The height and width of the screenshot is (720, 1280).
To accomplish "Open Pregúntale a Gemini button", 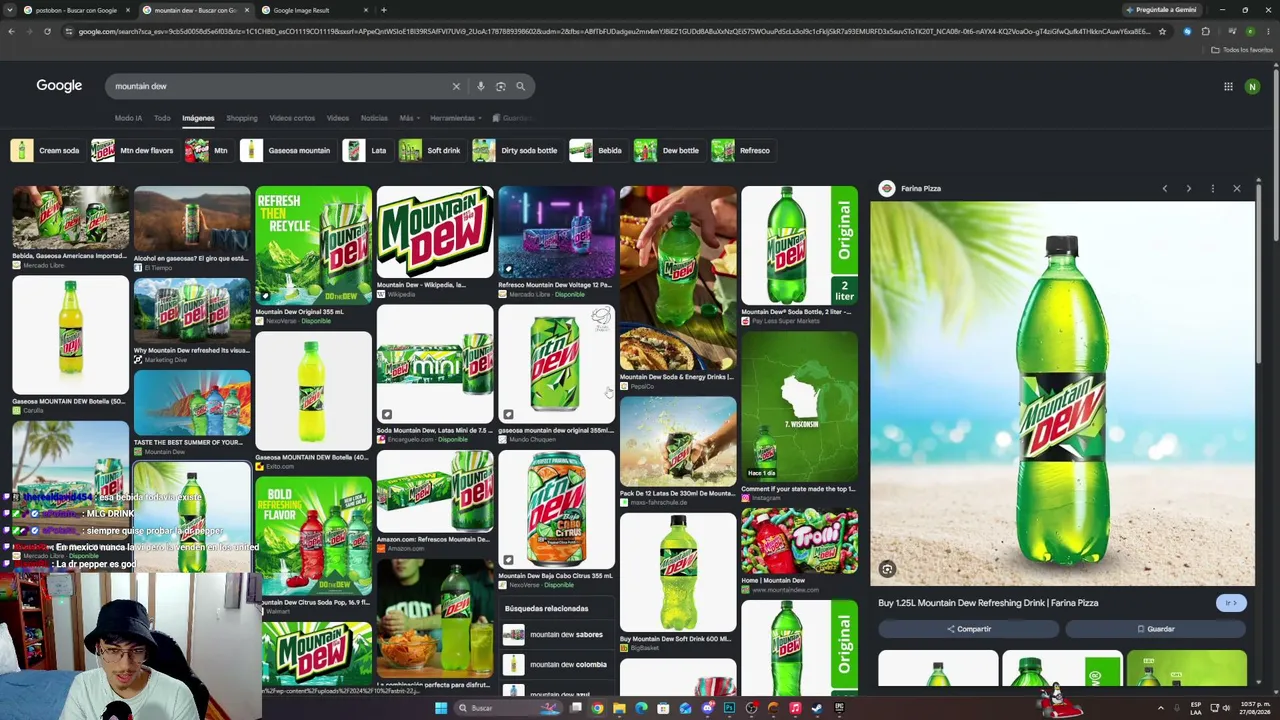I will 1161,10.
